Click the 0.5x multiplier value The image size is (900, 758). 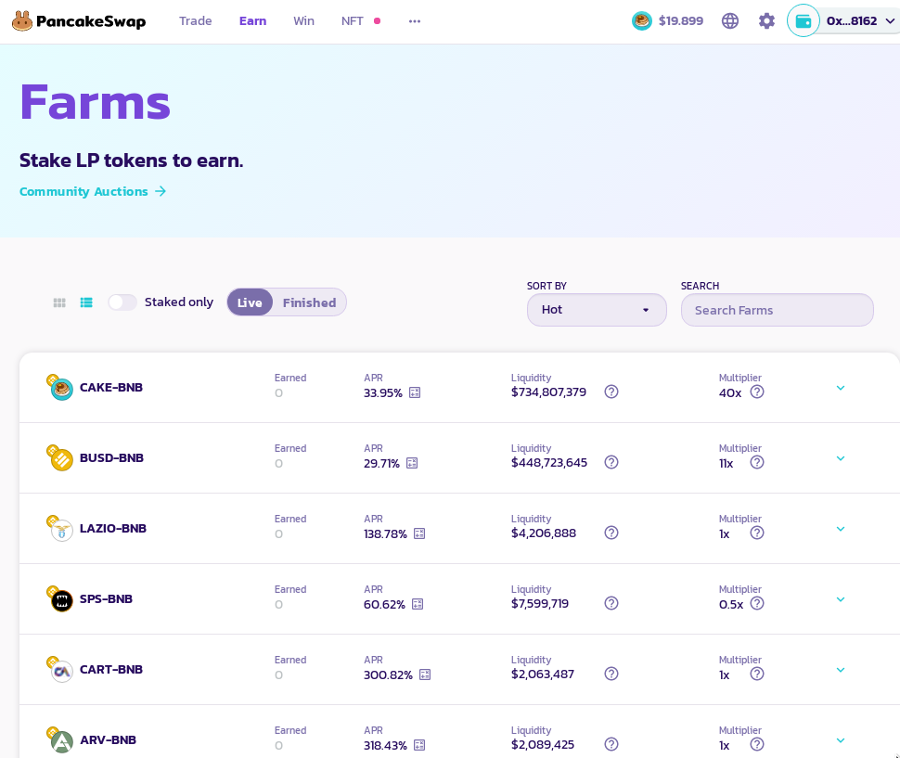point(731,605)
